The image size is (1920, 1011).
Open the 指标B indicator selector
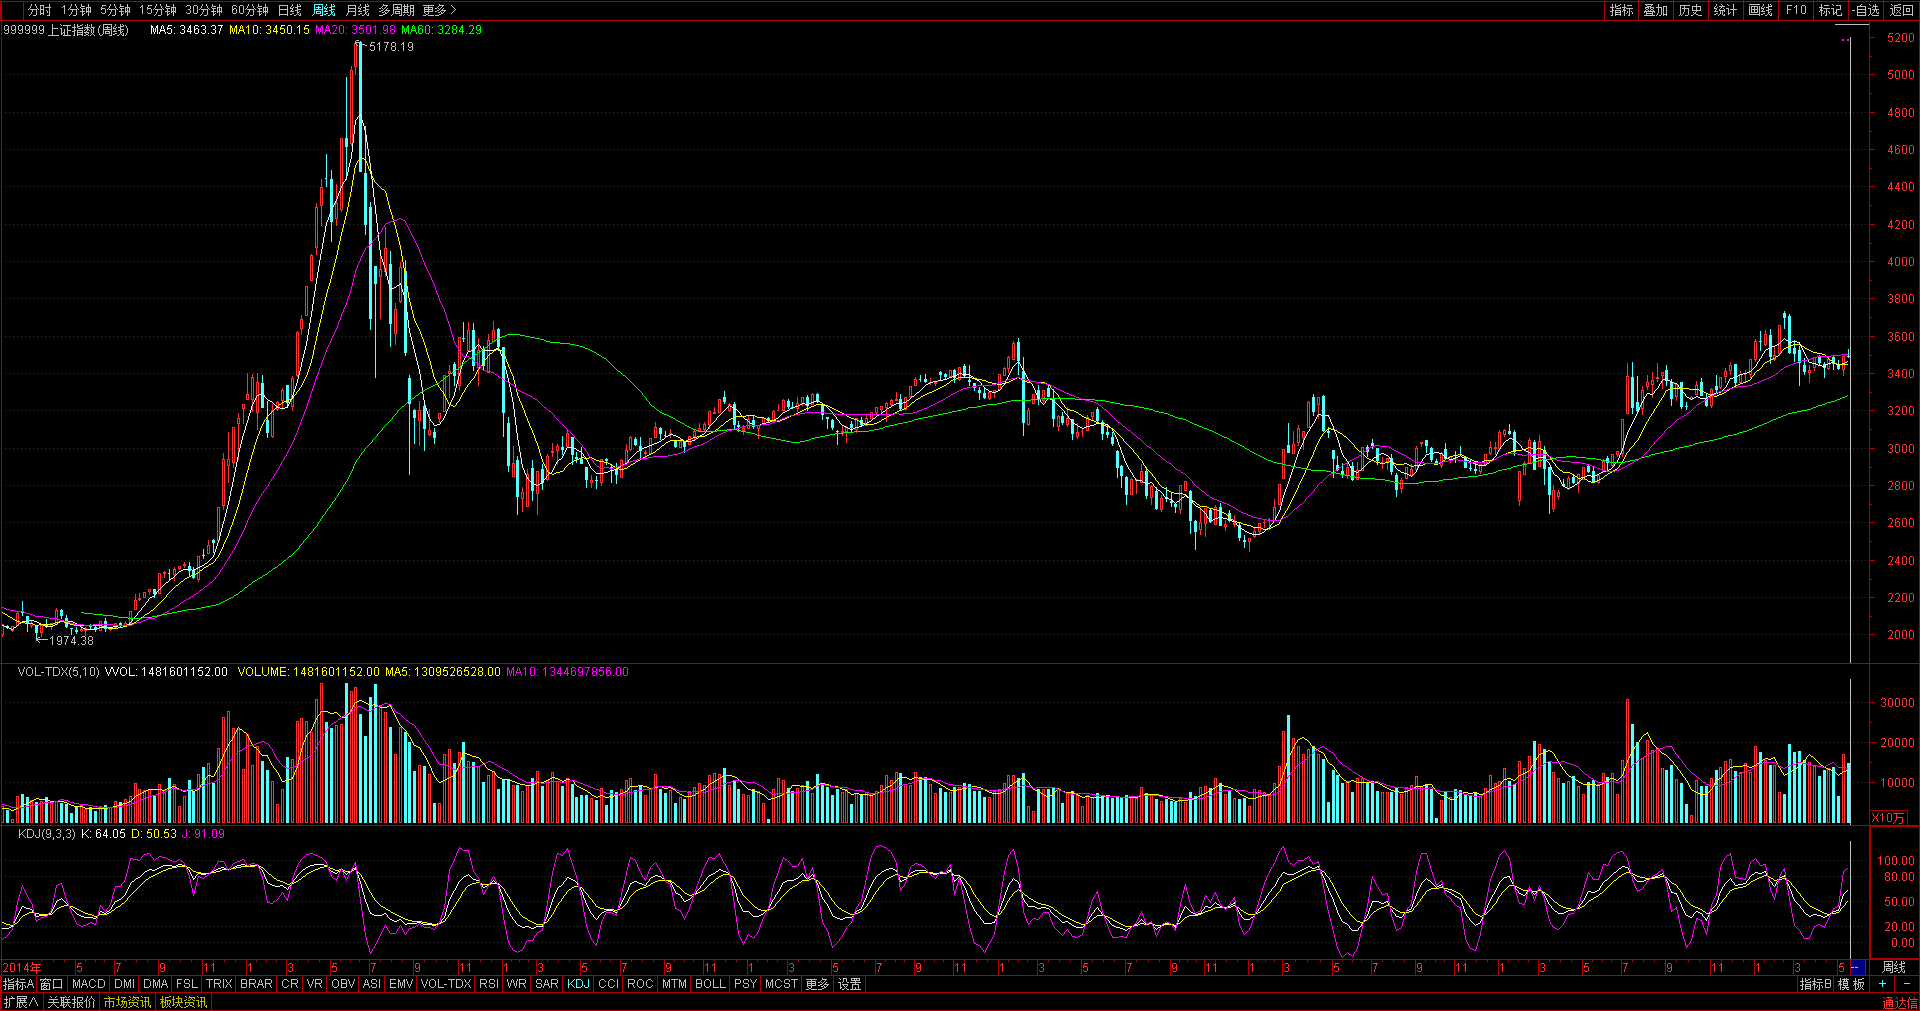(1815, 984)
